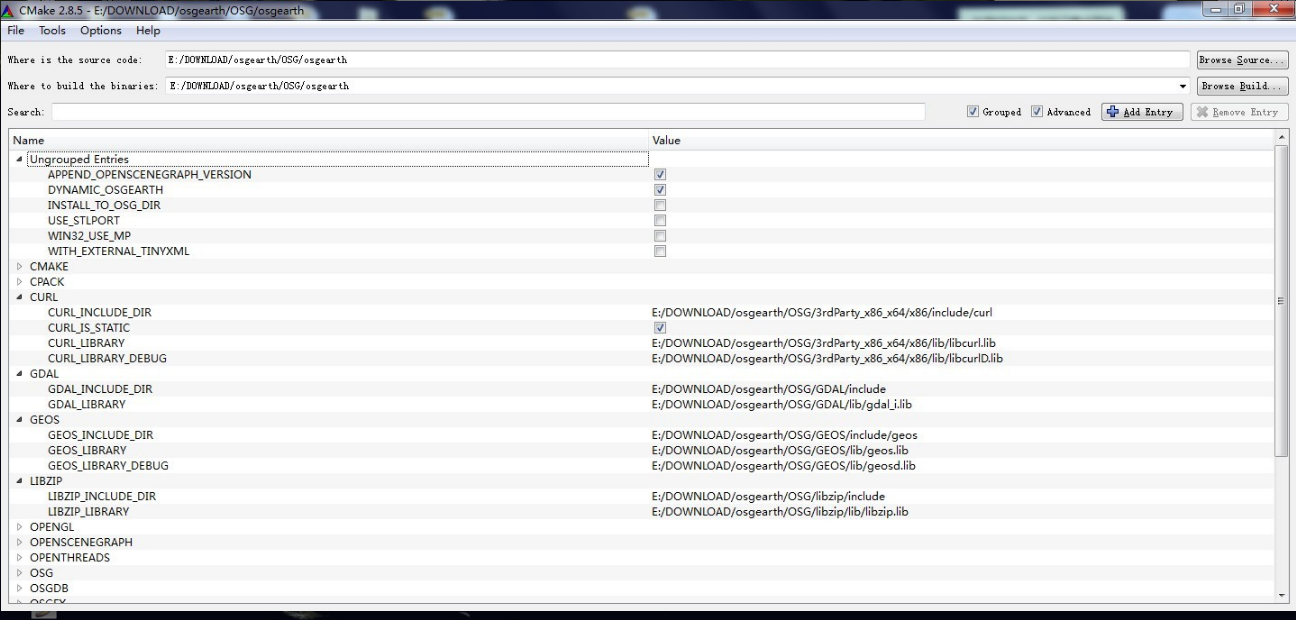Open the Tools menu
This screenshot has height=620, width=1296.
tap(52, 31)
